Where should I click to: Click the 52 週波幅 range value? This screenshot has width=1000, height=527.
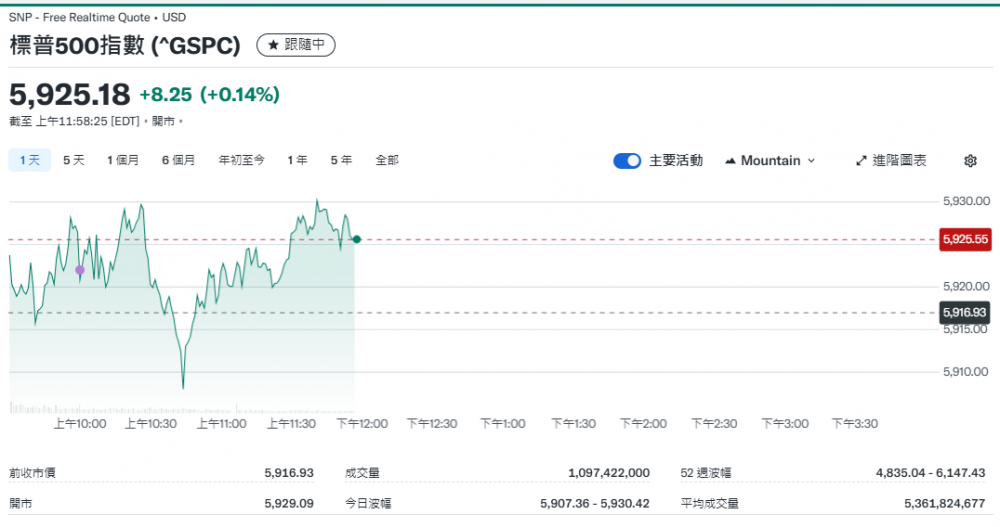point(931,473)
